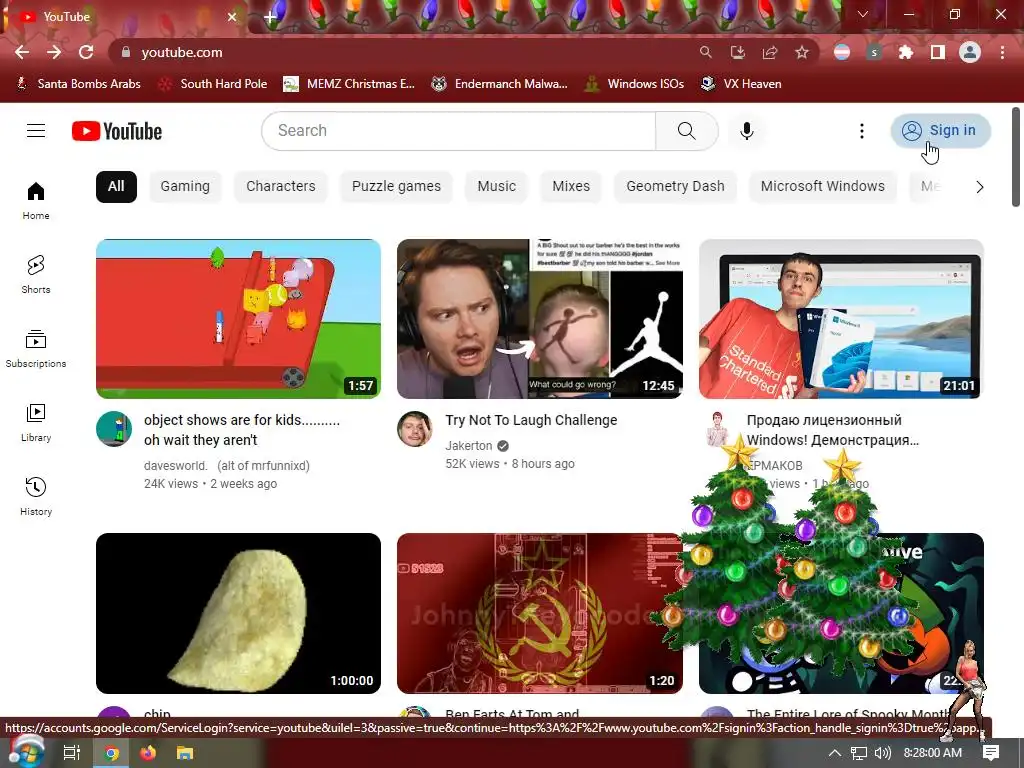Click the Sign in button
The image size is (1024, 768).
coord(940,131)
